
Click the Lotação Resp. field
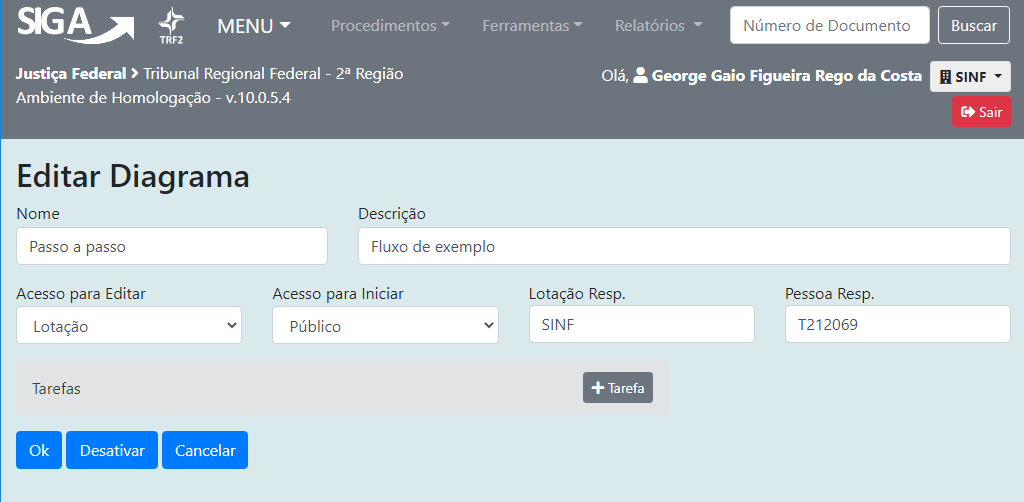(x=641, y=324)
